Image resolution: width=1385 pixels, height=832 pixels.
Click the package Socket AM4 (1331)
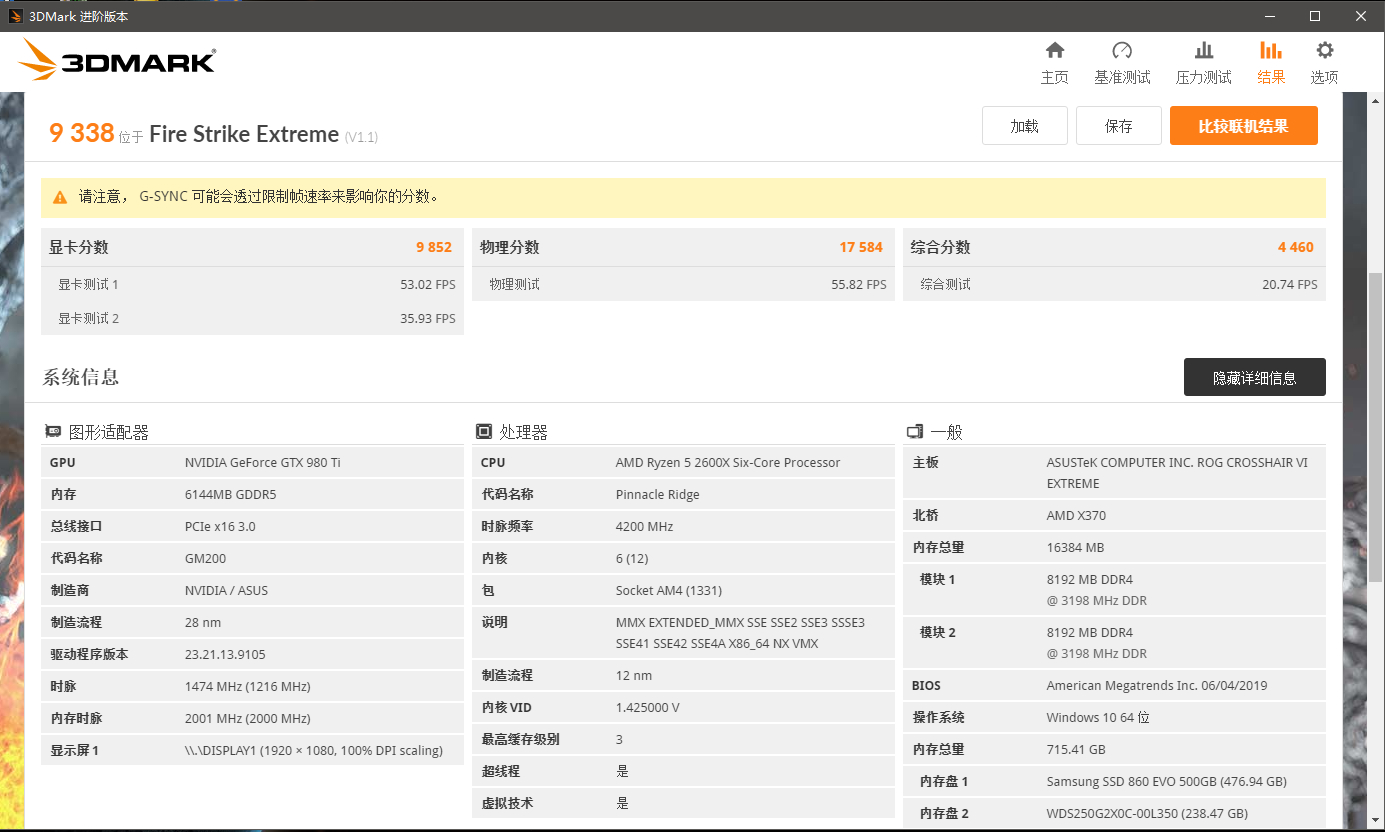coord(669,590)
